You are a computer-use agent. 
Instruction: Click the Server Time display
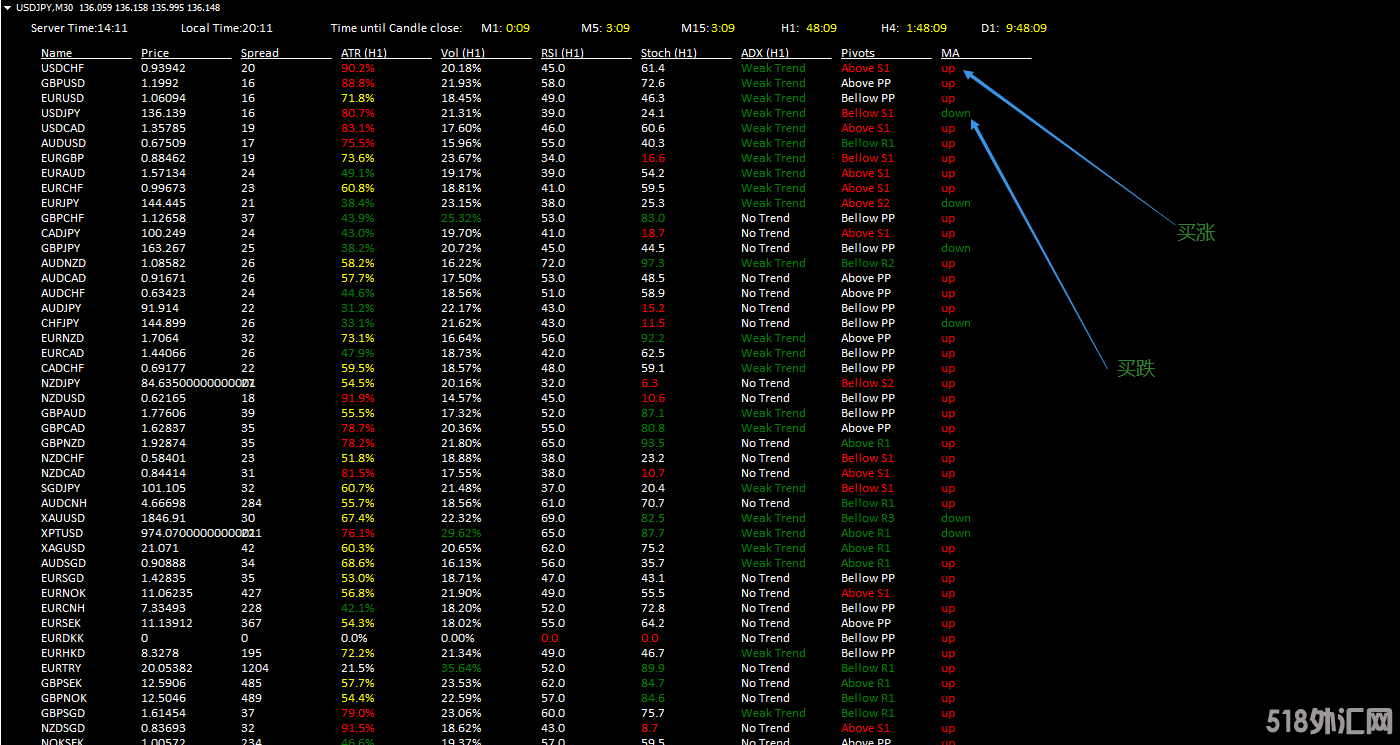click(79, 28)
